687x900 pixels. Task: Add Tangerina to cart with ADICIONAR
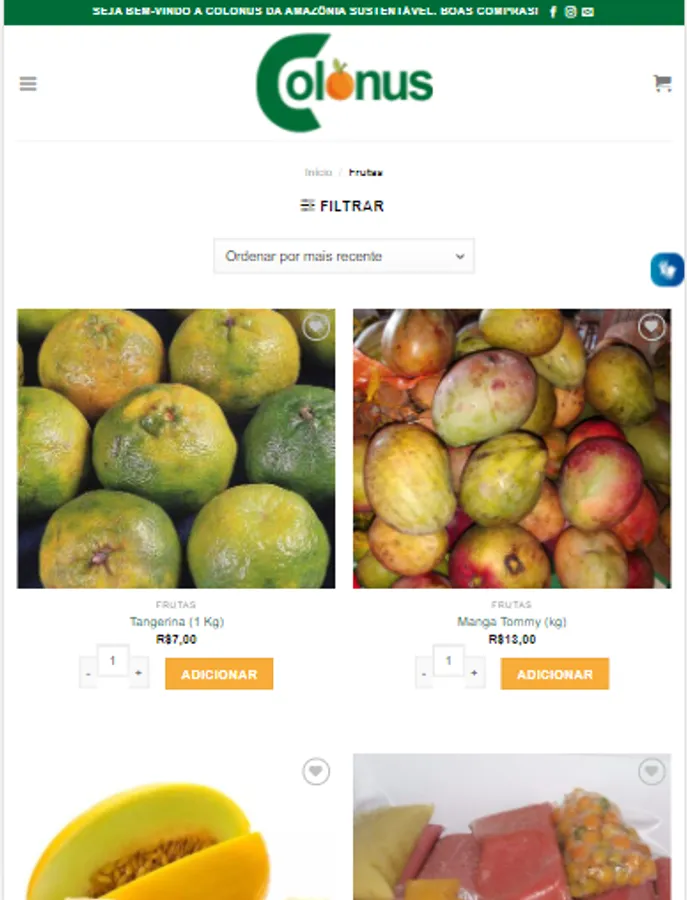coord(219,674)
